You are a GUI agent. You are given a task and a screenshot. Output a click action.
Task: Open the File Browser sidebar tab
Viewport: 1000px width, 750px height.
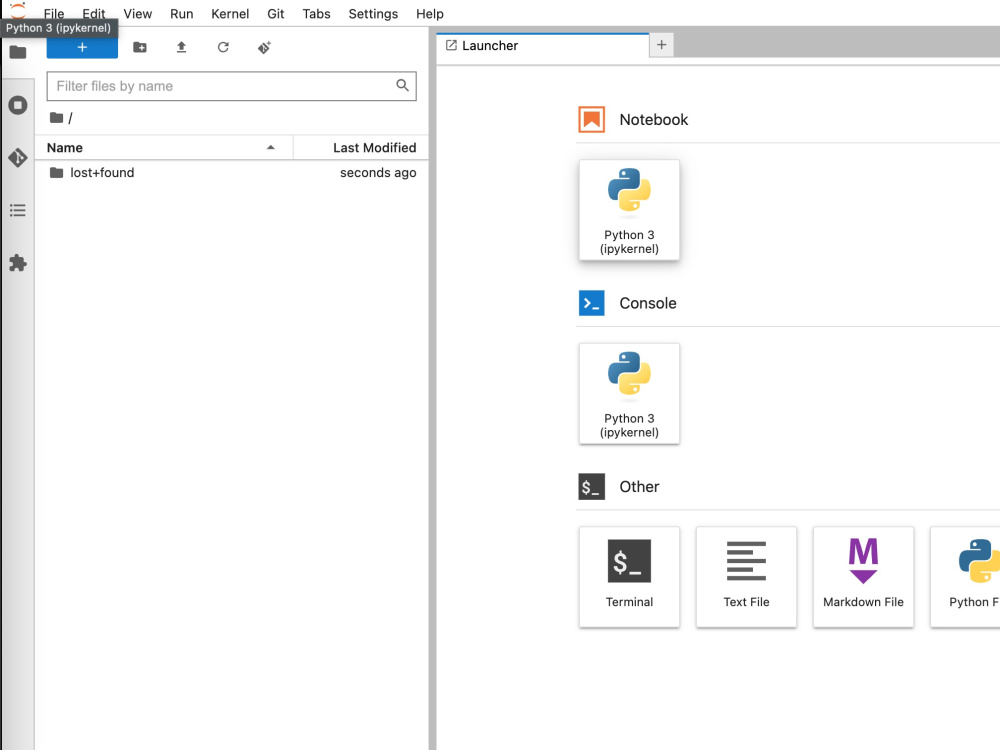pyautogui.click(x=18, y=52)
